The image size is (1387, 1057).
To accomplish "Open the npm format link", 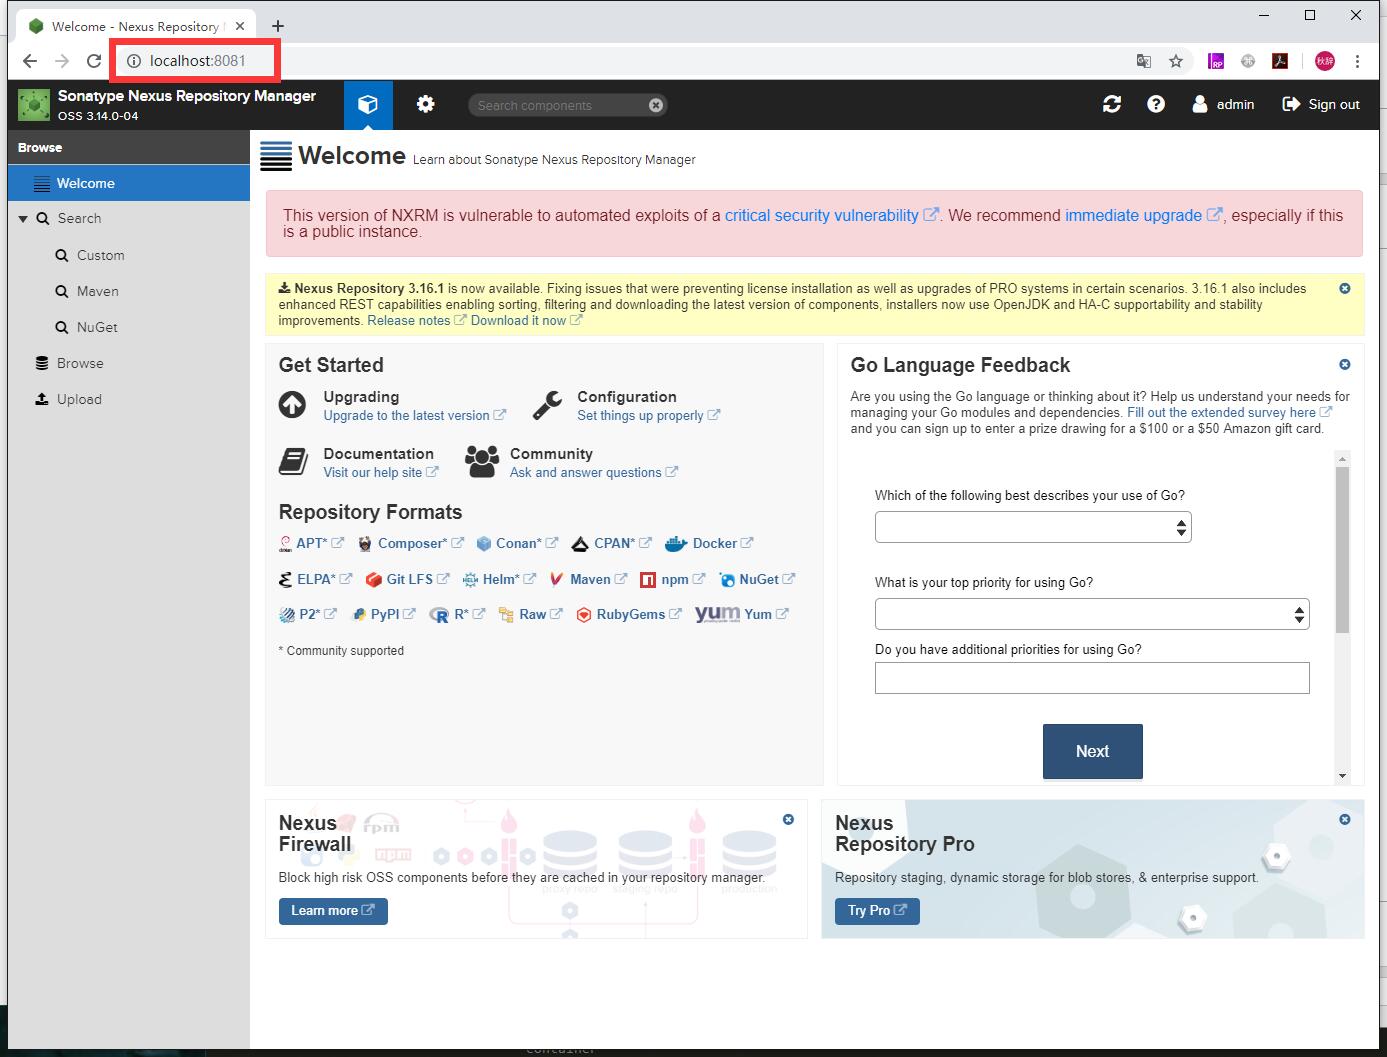I will click(682, 579).
